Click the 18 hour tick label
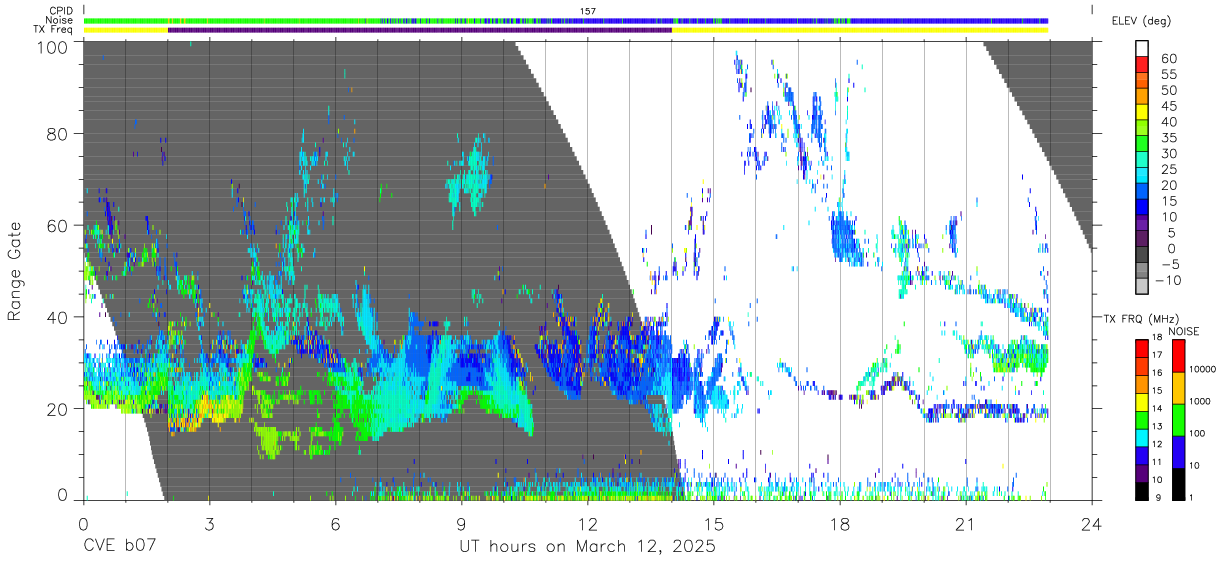The width and height of the screenshot is (1228, 567). click(840, 525)
